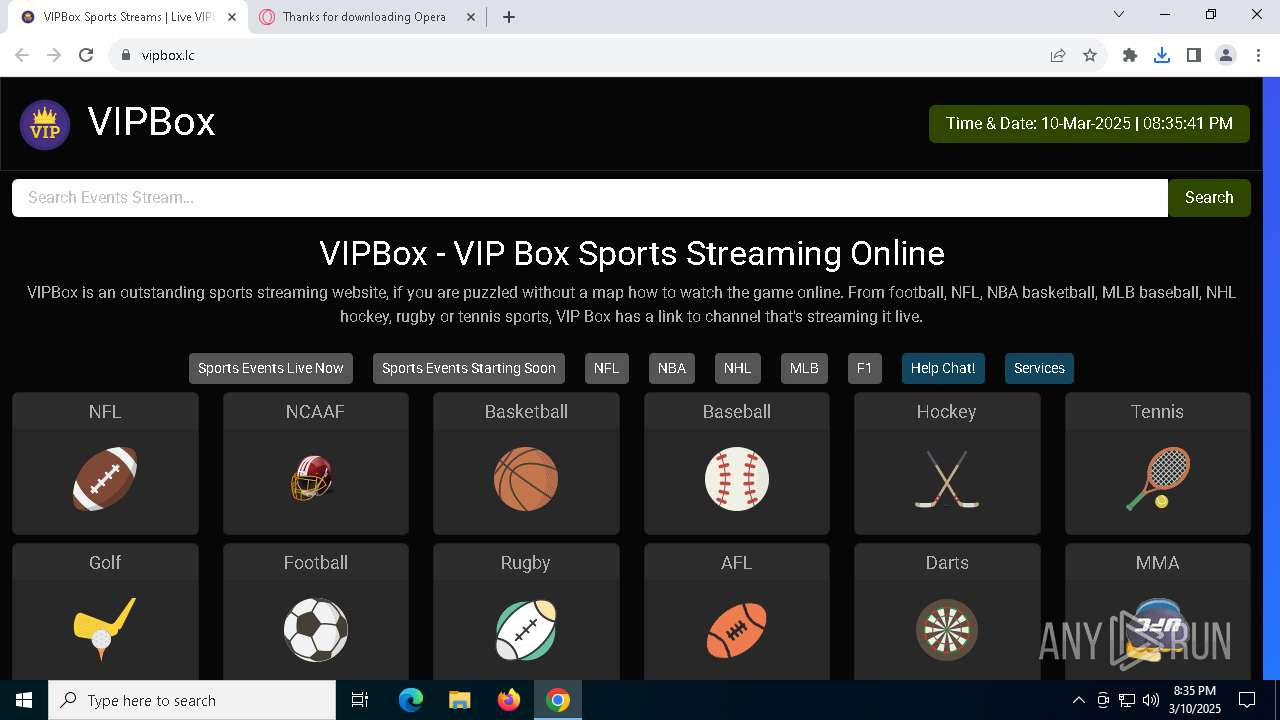Open Windows Start menu
Image resolution: width=1280 pixels, height=720 pixels.
pos(24,700)
